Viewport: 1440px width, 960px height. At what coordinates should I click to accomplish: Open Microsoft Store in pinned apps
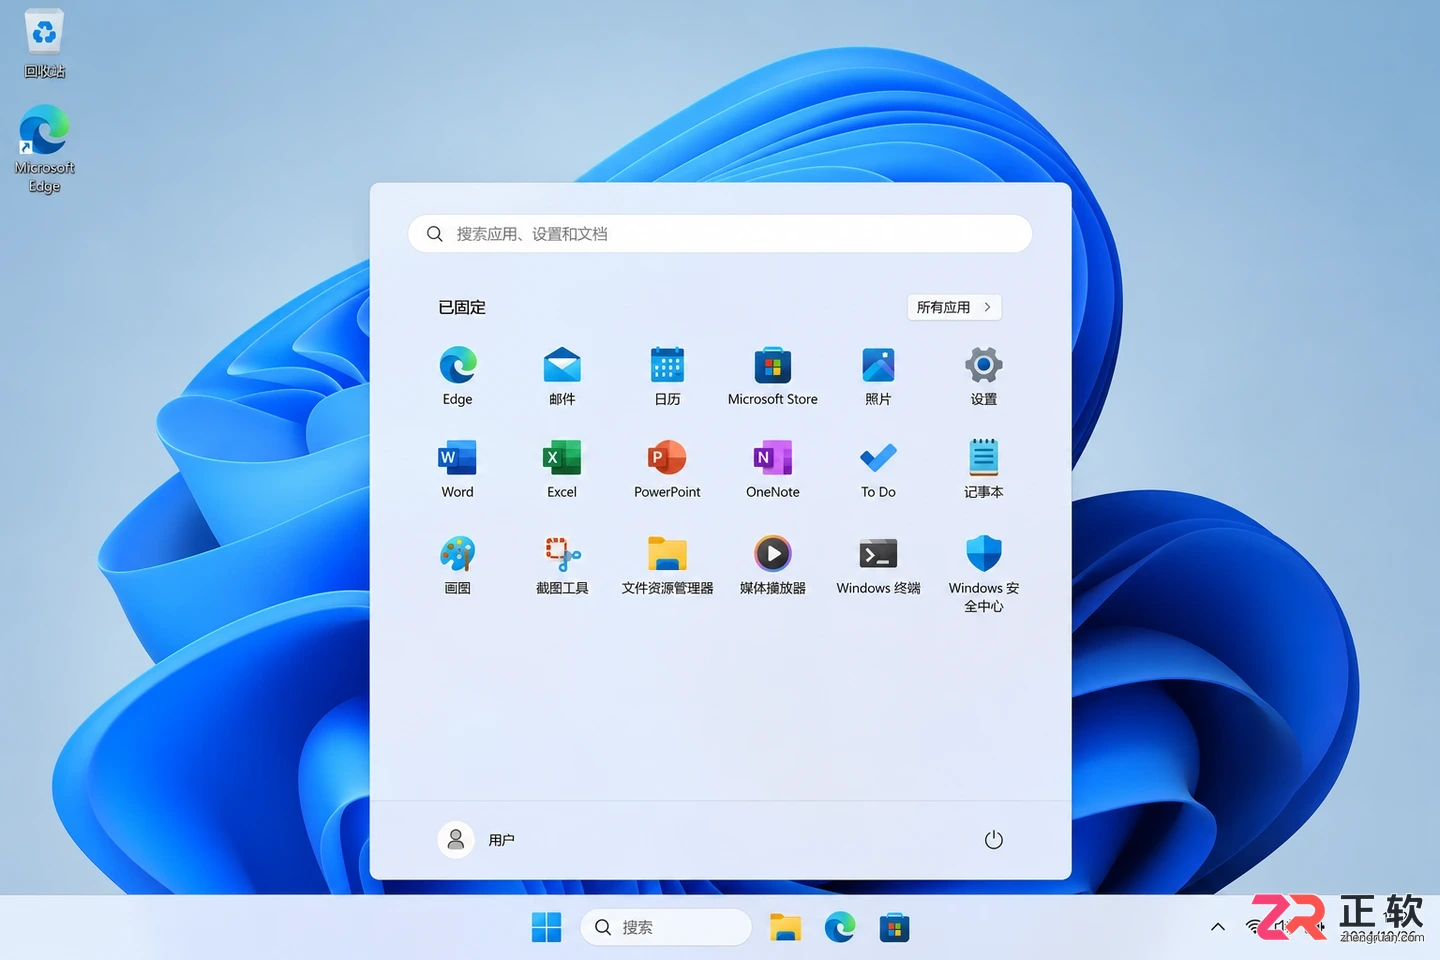click(x=773, y=376)
